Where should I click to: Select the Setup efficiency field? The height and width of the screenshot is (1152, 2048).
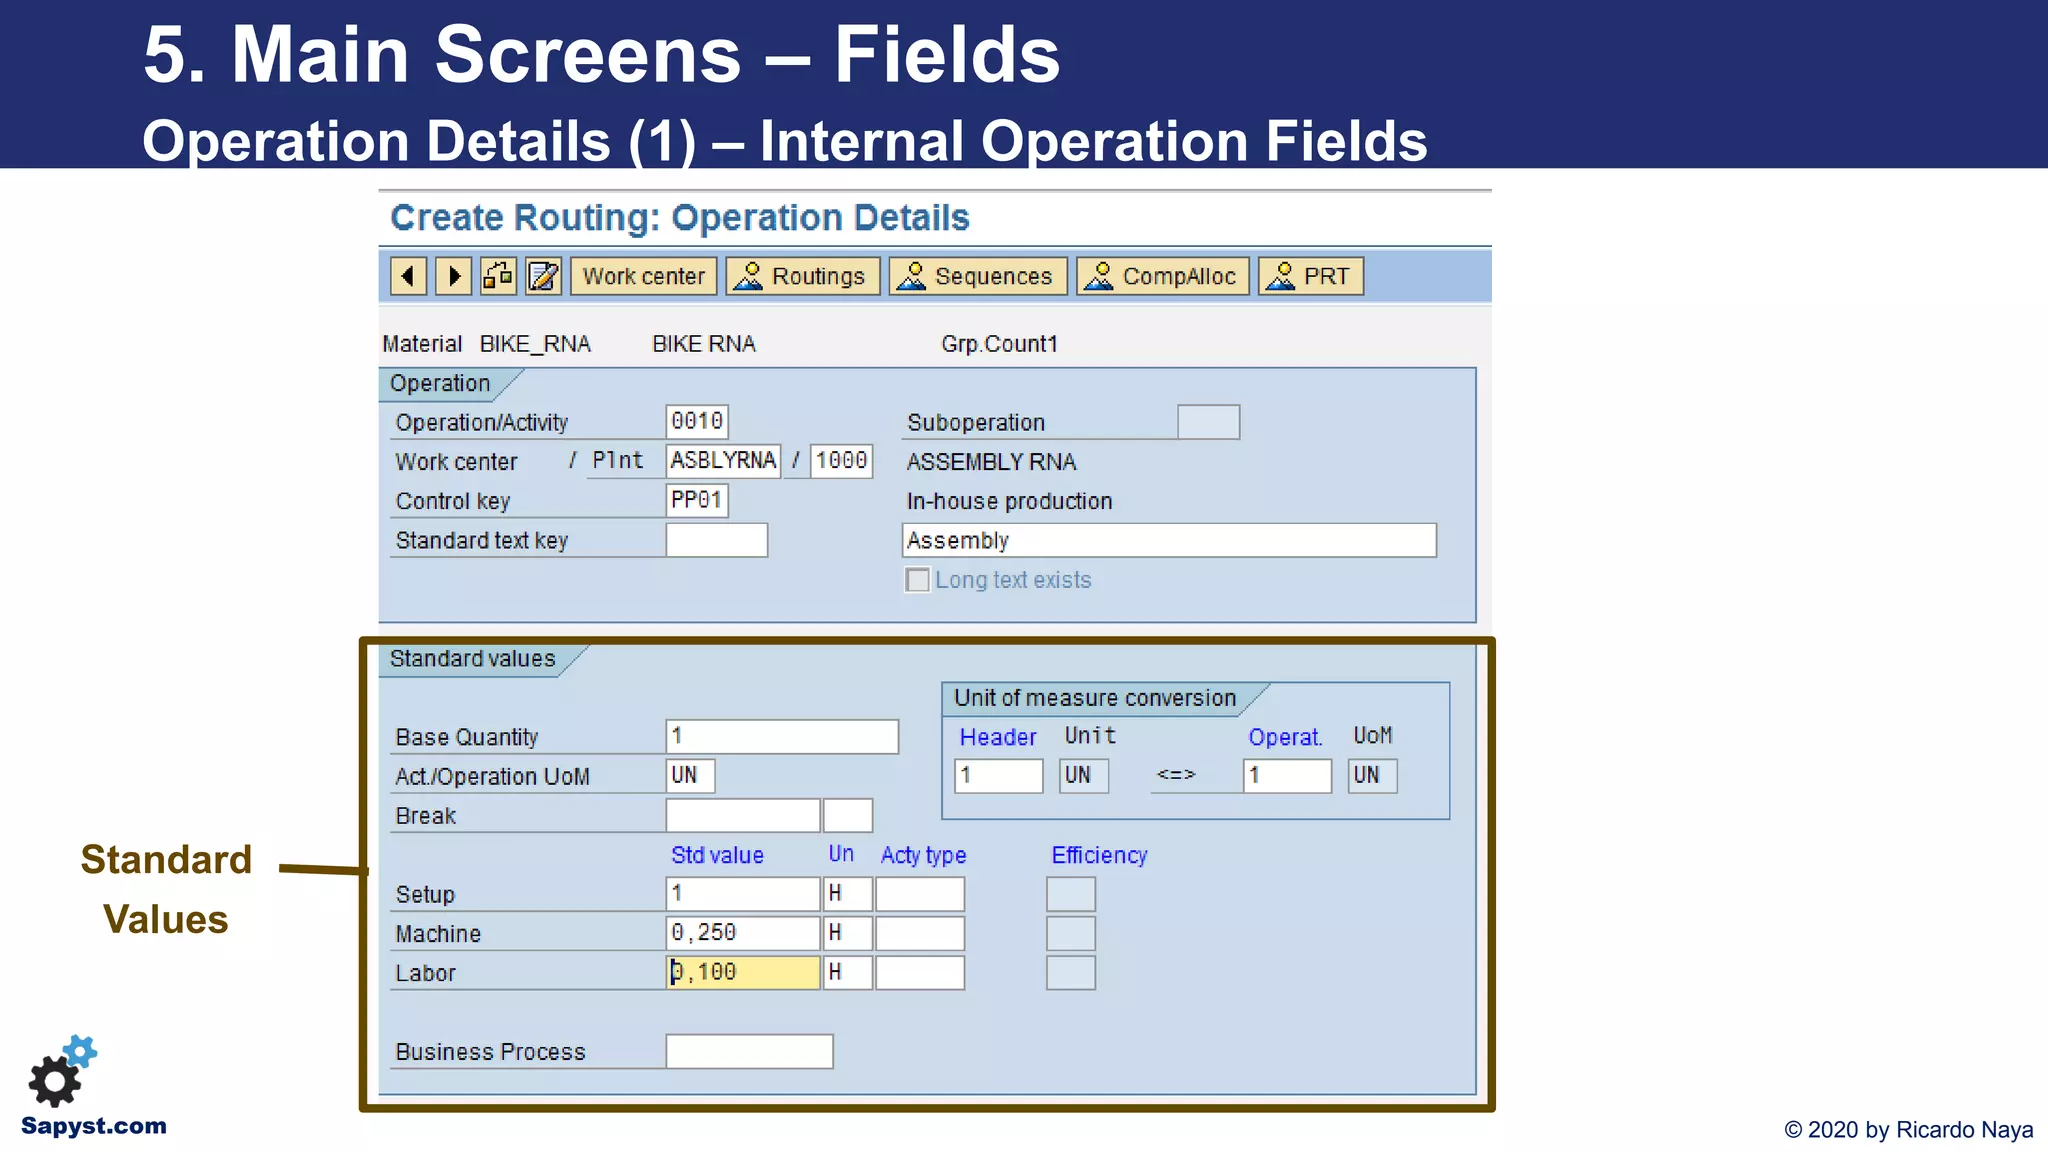pos(1071,894)
